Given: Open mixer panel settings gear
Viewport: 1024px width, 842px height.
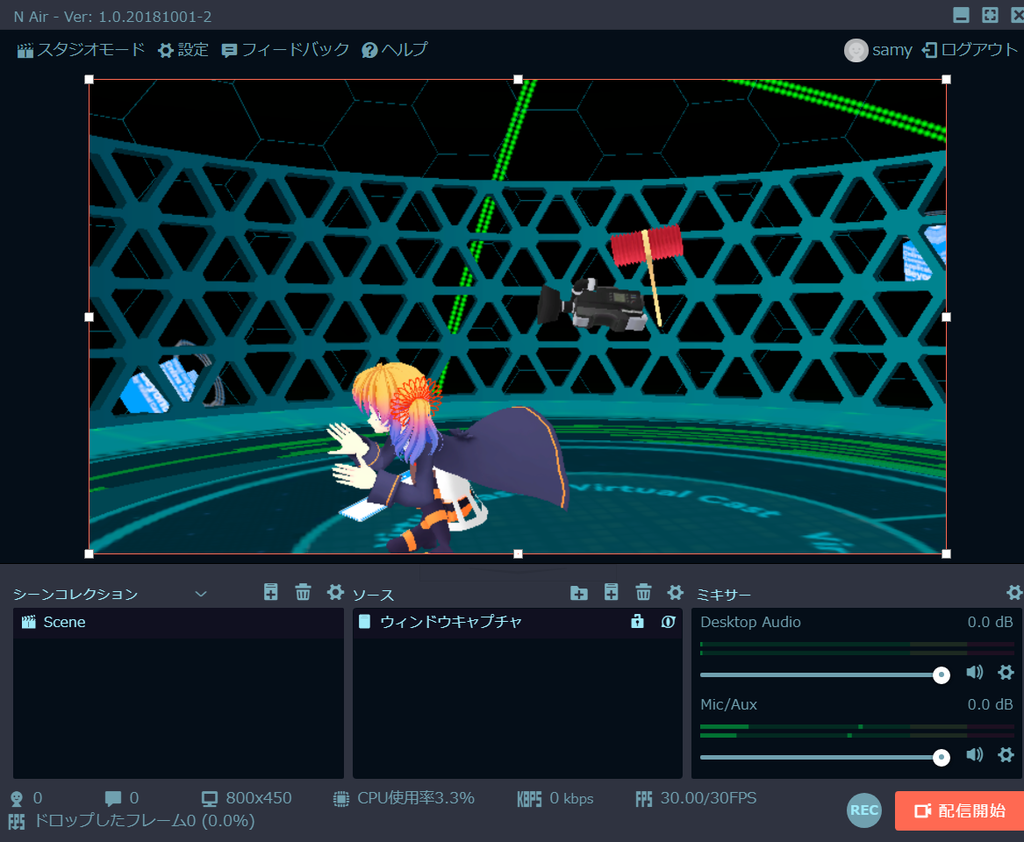Looking at the screenshot, I should (1014, 592).
